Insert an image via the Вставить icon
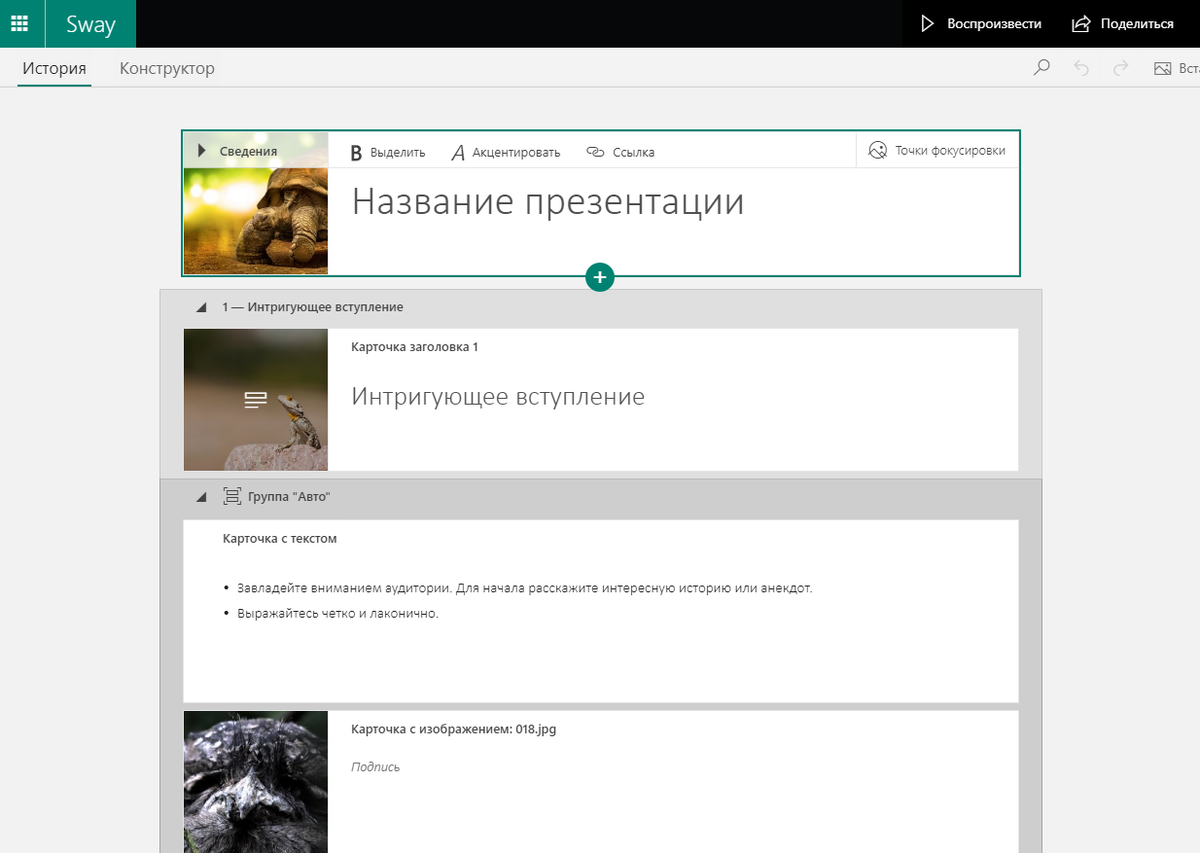The image size is (1200, 853). click(1162, 68)
